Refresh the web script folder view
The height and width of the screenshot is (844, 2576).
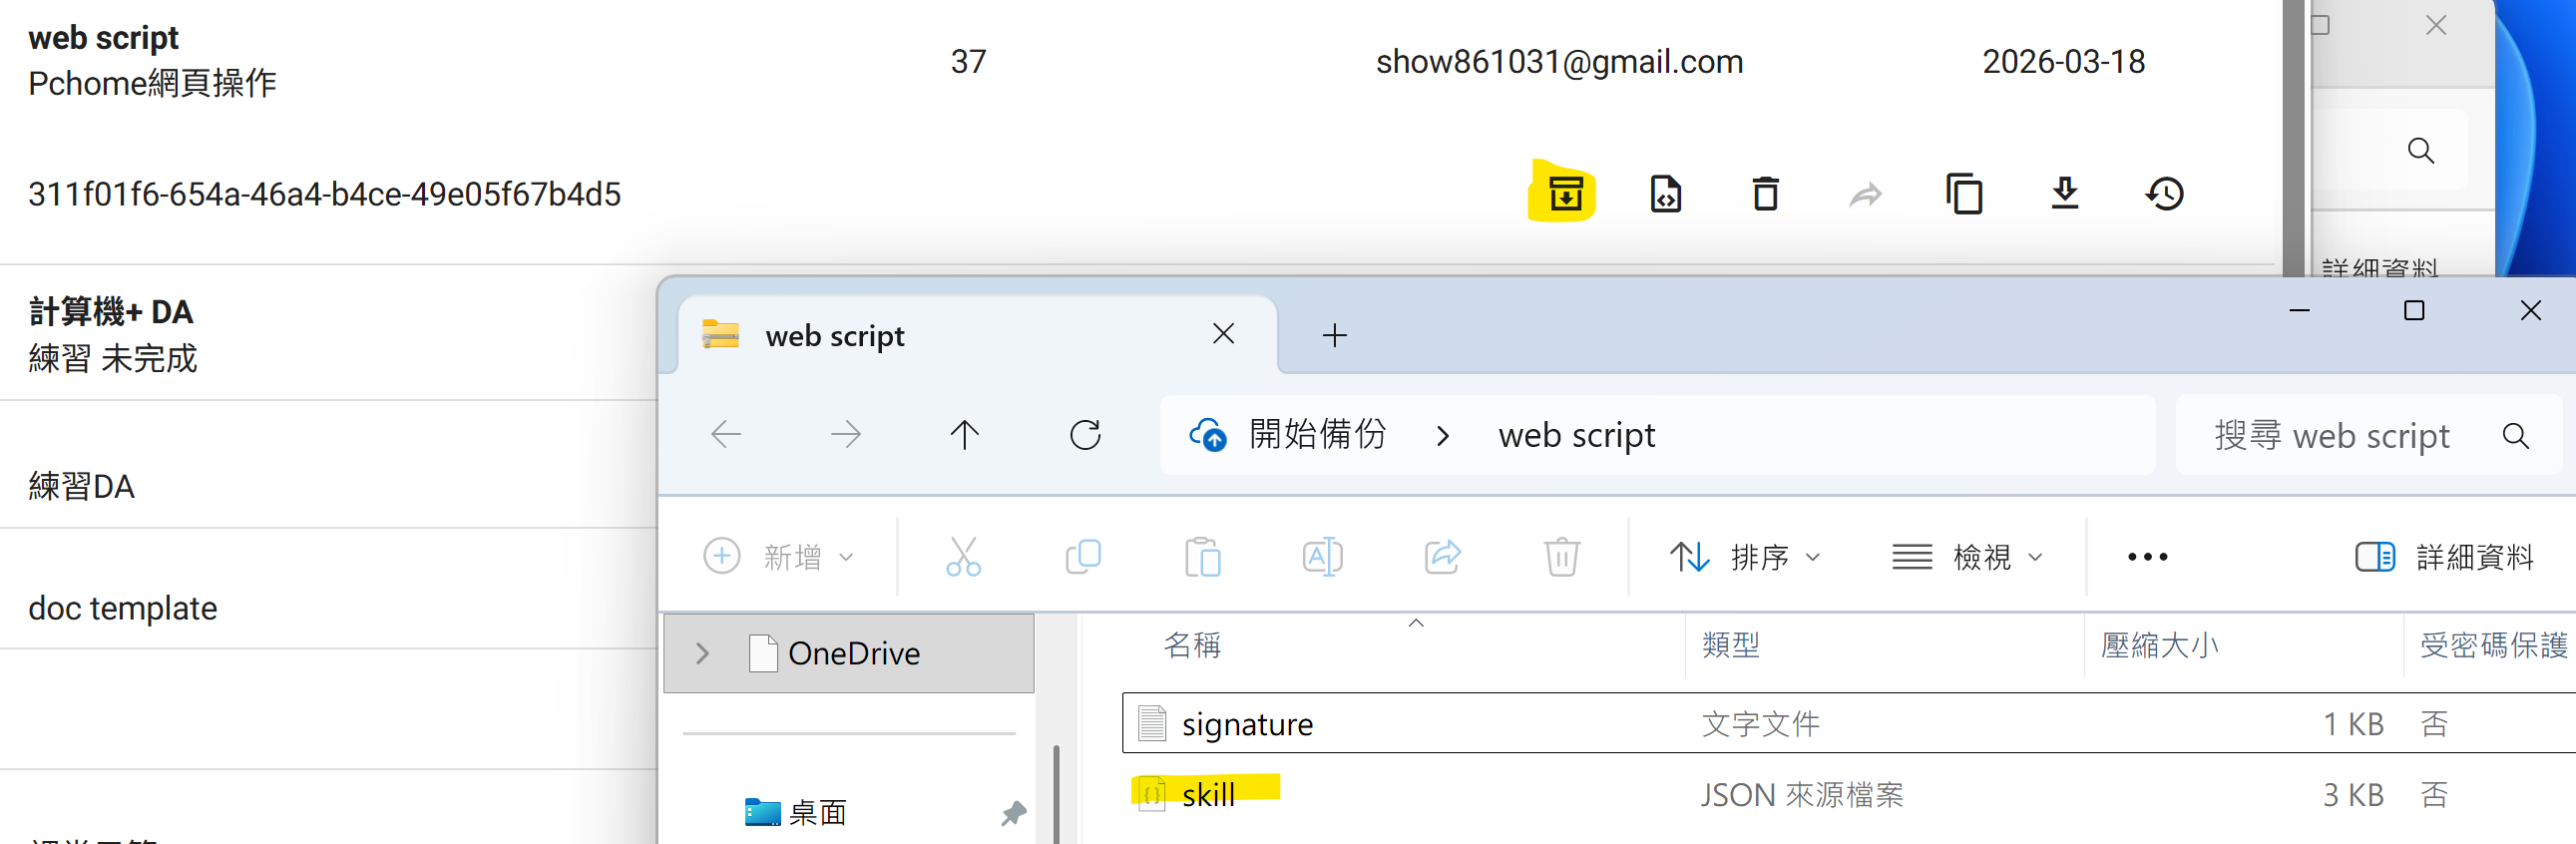click(1085, 435)
